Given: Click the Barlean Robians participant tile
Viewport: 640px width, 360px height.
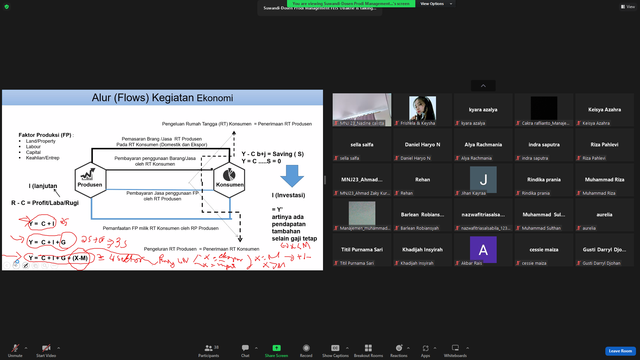Looking at the screenshot, I should (x=422, y=215).
